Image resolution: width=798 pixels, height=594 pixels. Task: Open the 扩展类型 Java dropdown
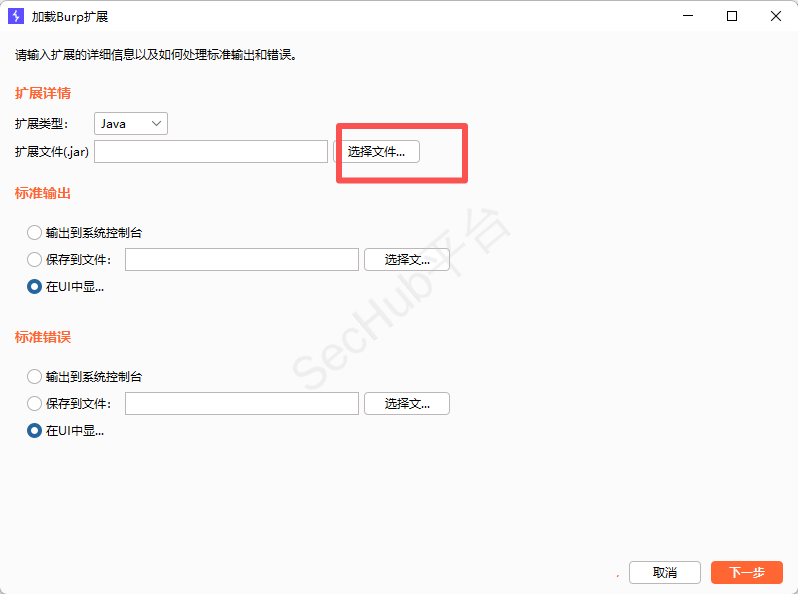tap(131, 123)
